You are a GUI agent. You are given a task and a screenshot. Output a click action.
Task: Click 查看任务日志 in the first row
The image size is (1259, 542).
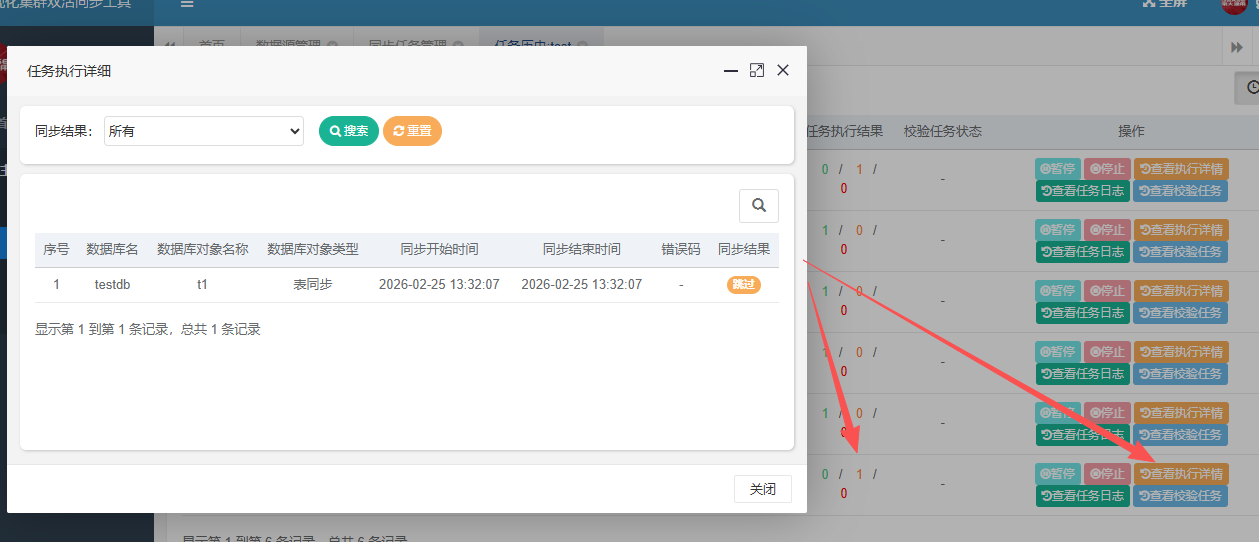point(1082,191)
